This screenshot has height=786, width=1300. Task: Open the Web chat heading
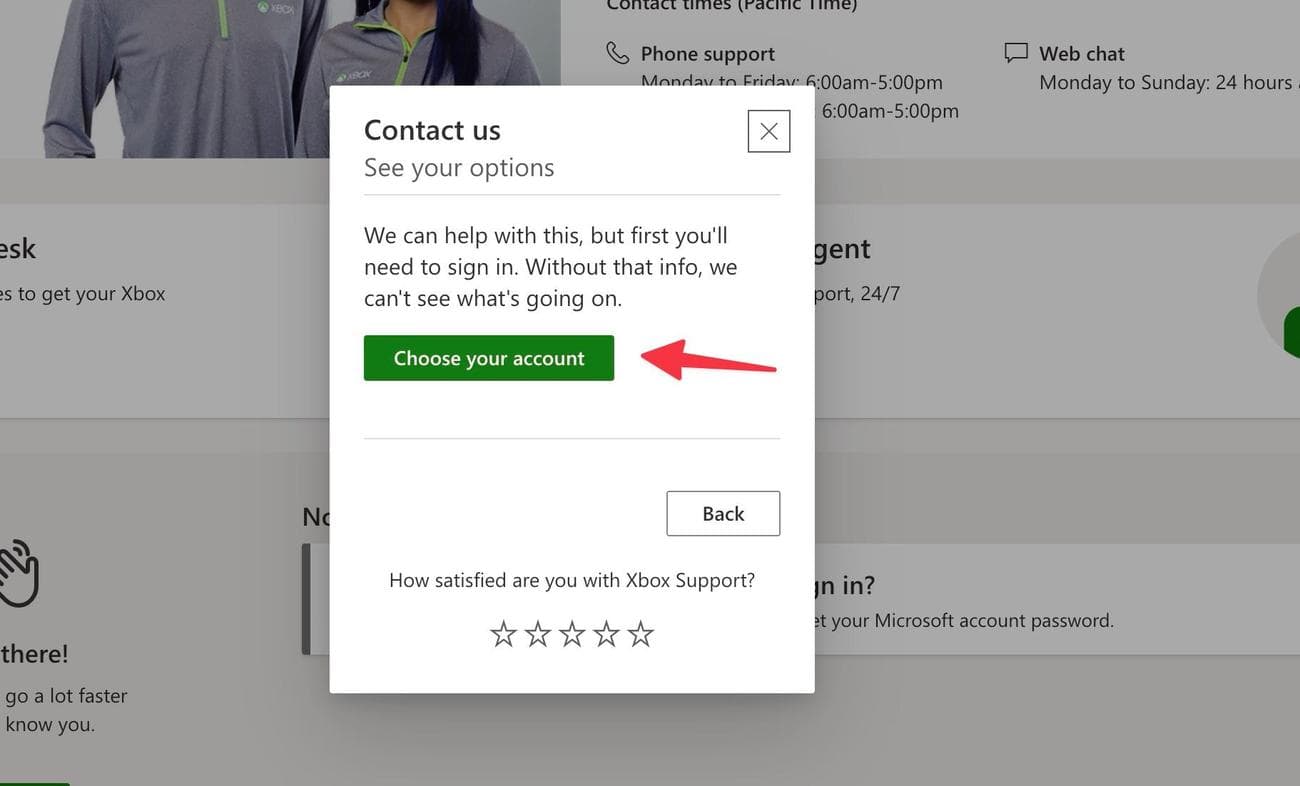(1081, 54)
